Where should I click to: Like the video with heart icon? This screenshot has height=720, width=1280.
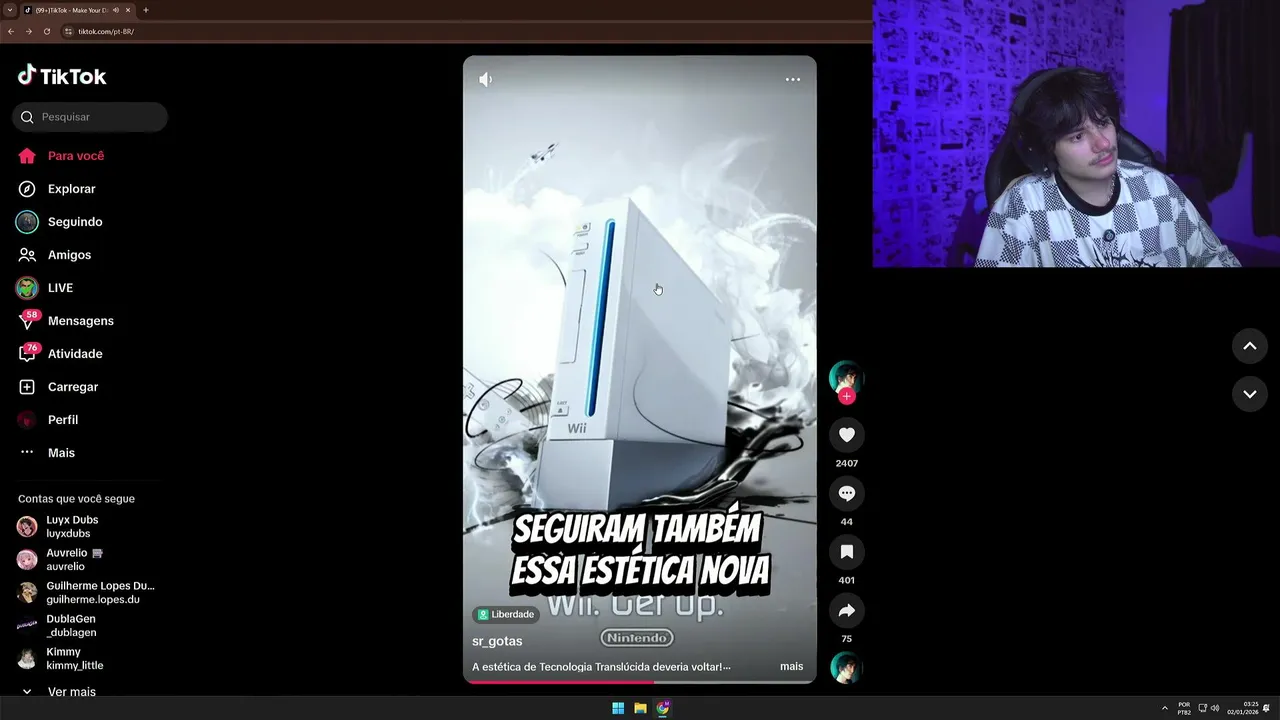coord(847,435)
